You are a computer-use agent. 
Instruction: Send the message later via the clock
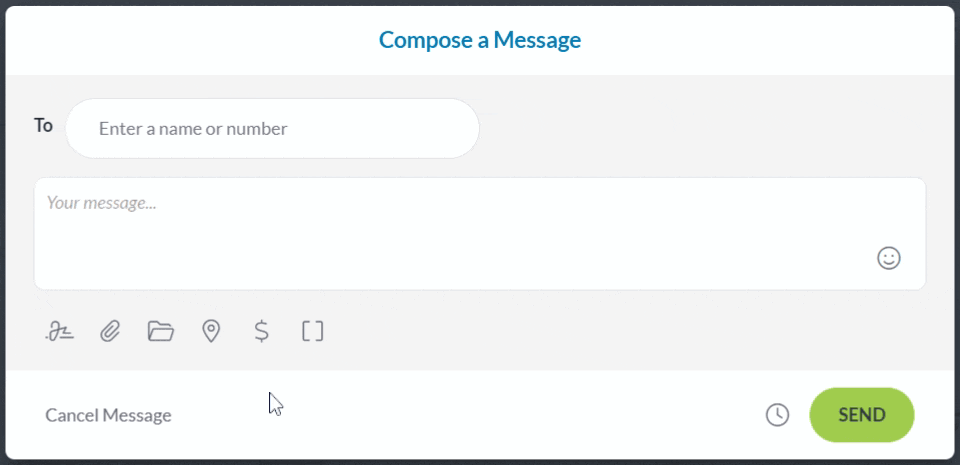click(x=777, y=415)
